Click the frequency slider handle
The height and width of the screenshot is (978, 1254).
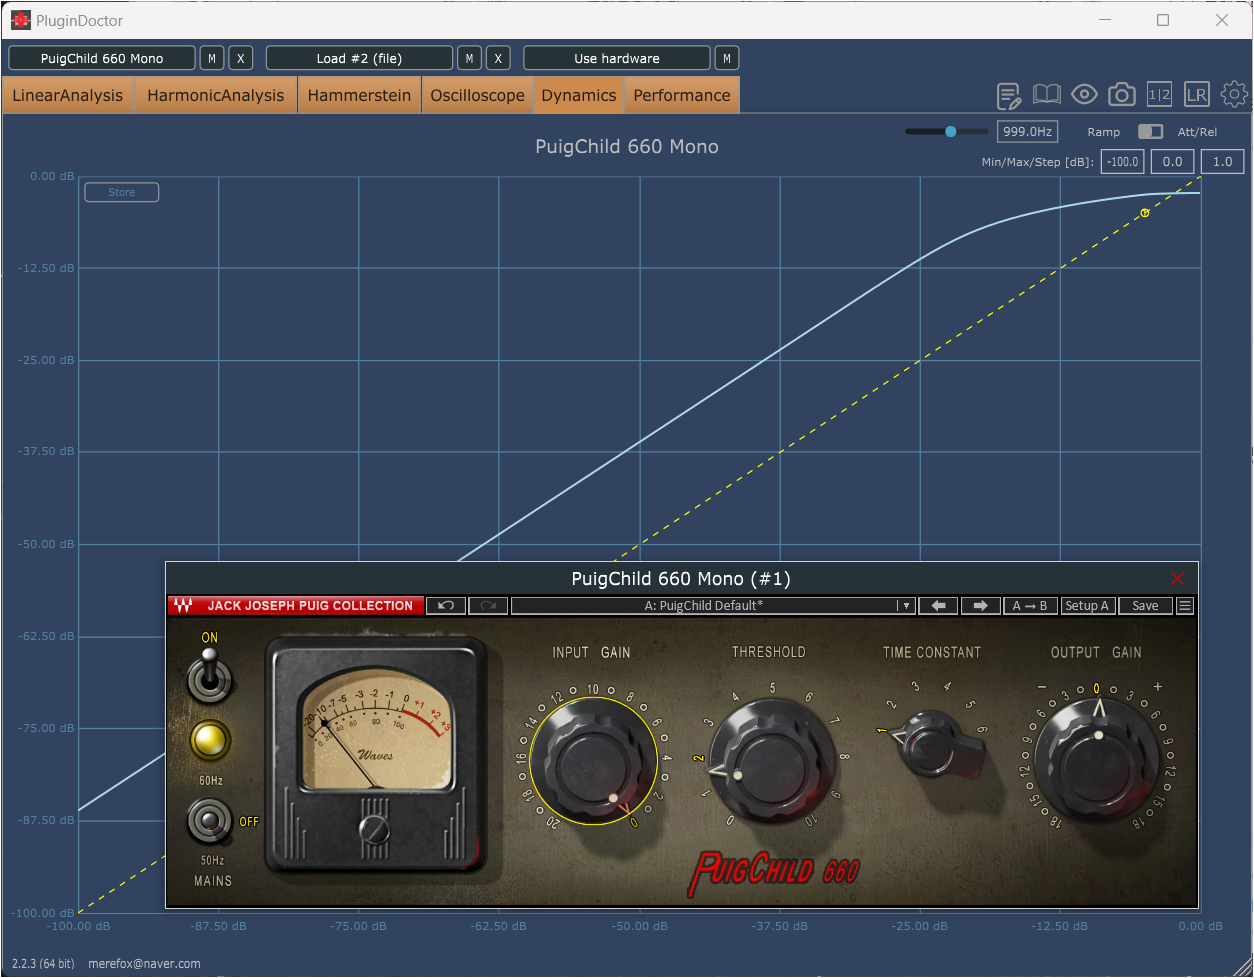click(x=950, y=132)
